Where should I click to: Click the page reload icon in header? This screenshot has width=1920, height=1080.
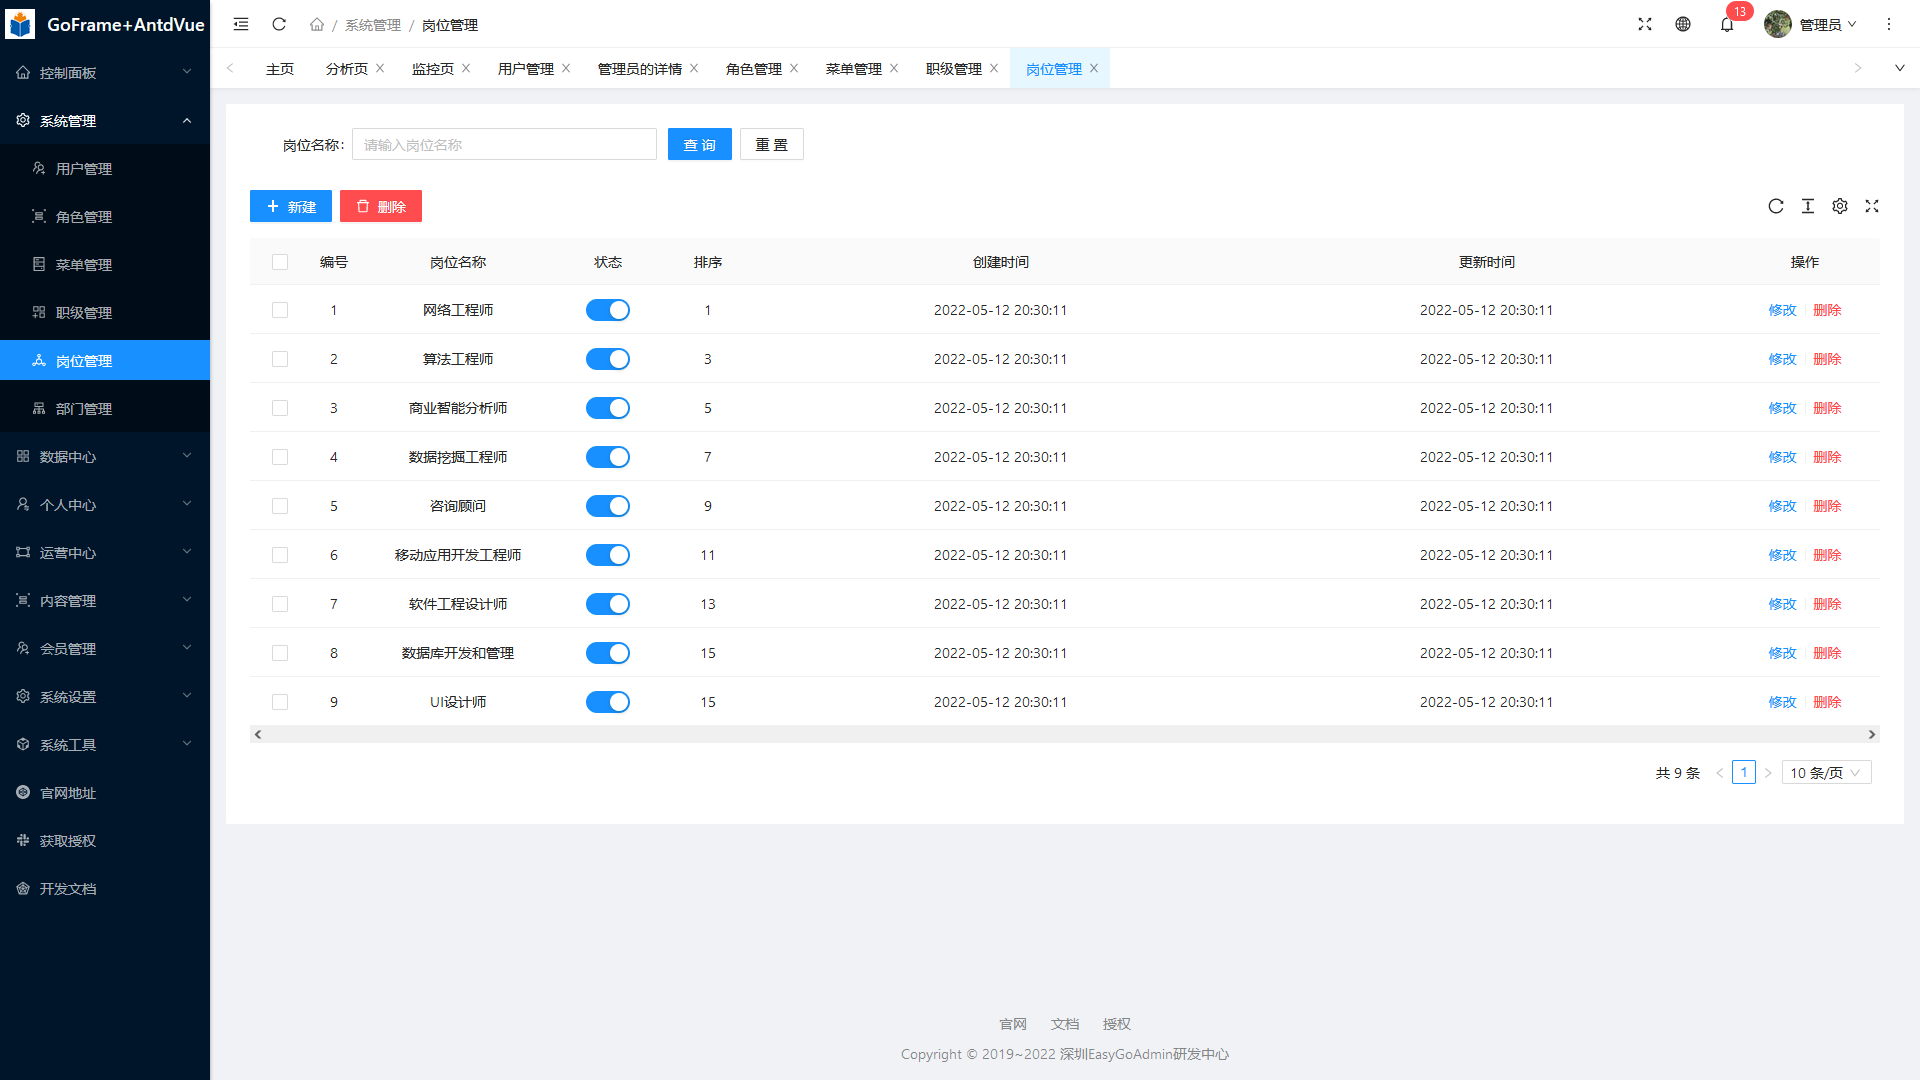coord(279,24)
